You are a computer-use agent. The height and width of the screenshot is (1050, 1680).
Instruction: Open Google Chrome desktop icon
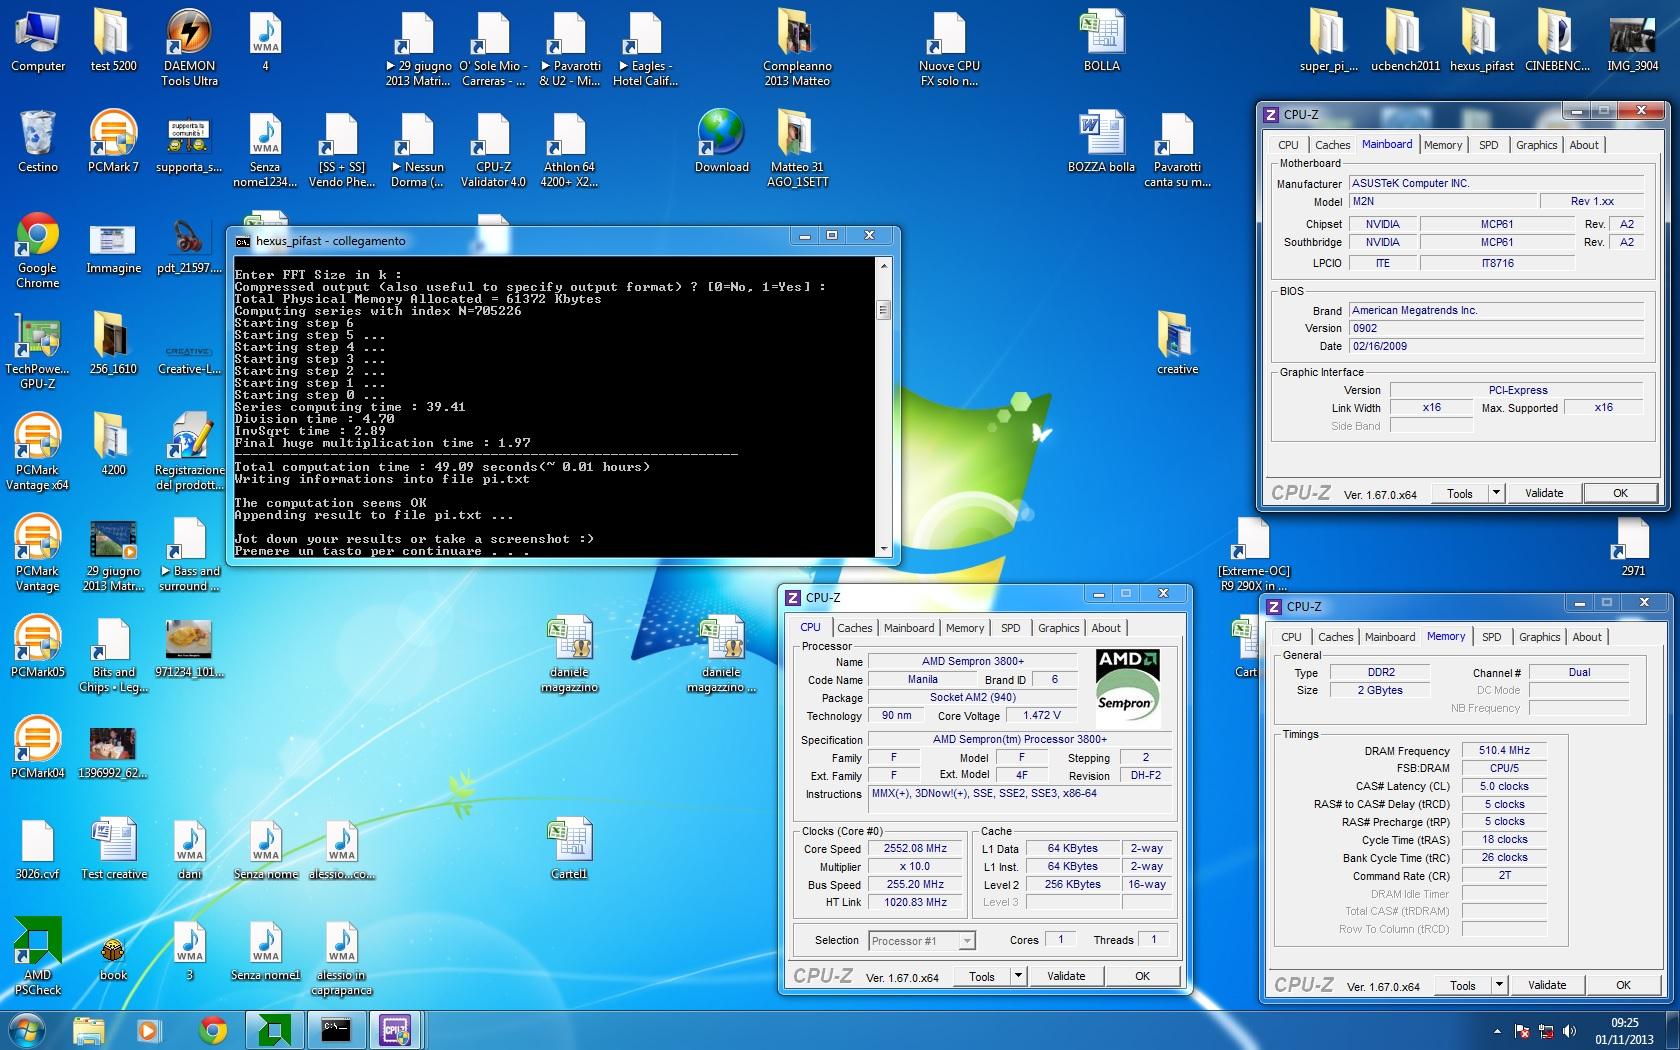click(x=38, y=251)
